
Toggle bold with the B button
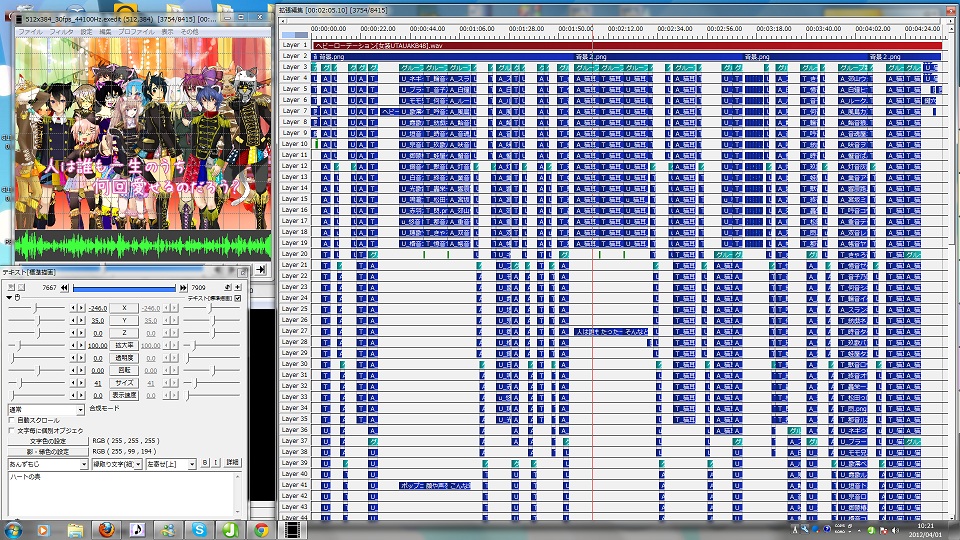pos(205,463)
